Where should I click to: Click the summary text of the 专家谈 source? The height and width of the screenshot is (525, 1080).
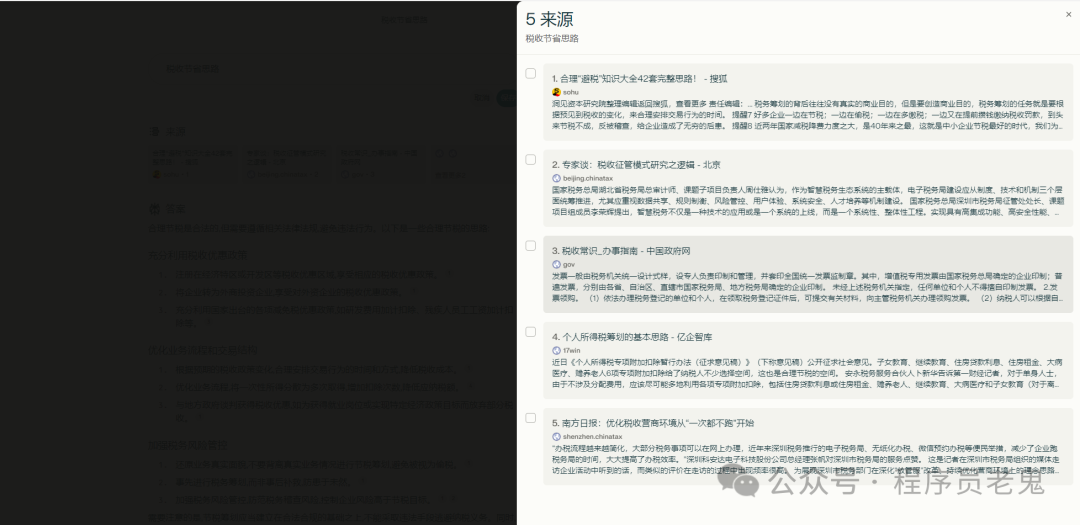[807, 200]
